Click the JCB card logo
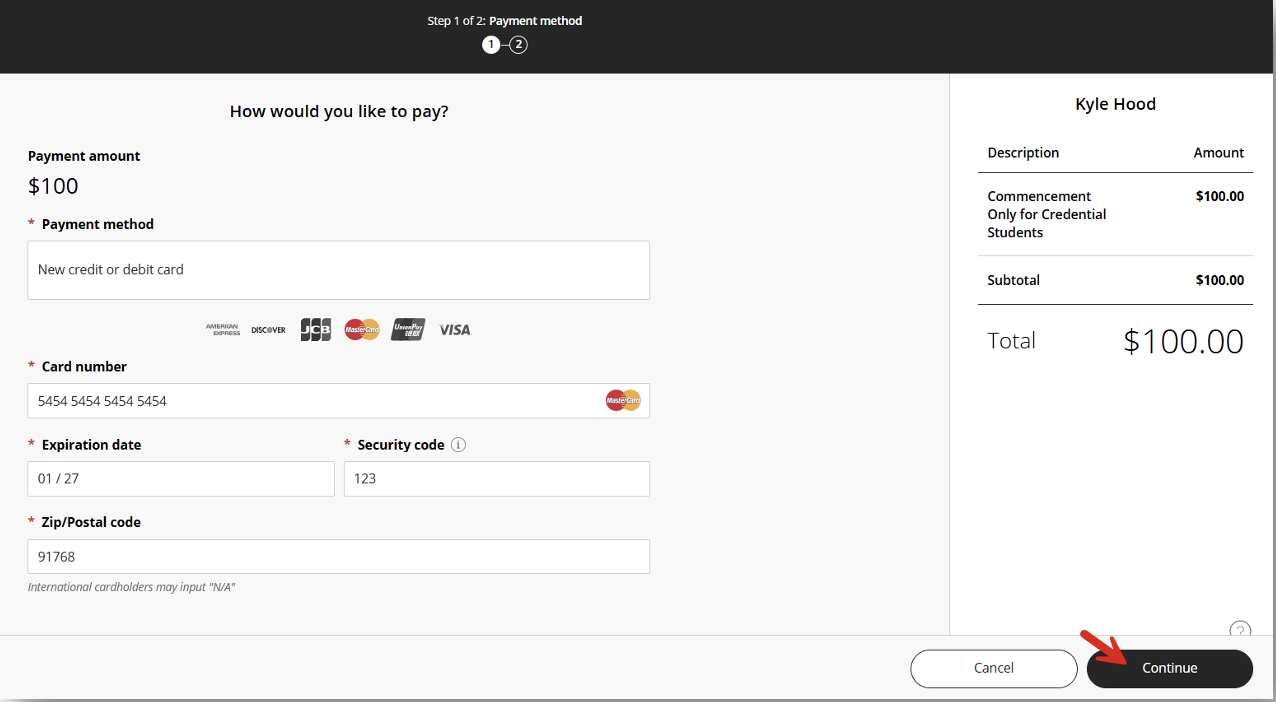 pos(315,330)
